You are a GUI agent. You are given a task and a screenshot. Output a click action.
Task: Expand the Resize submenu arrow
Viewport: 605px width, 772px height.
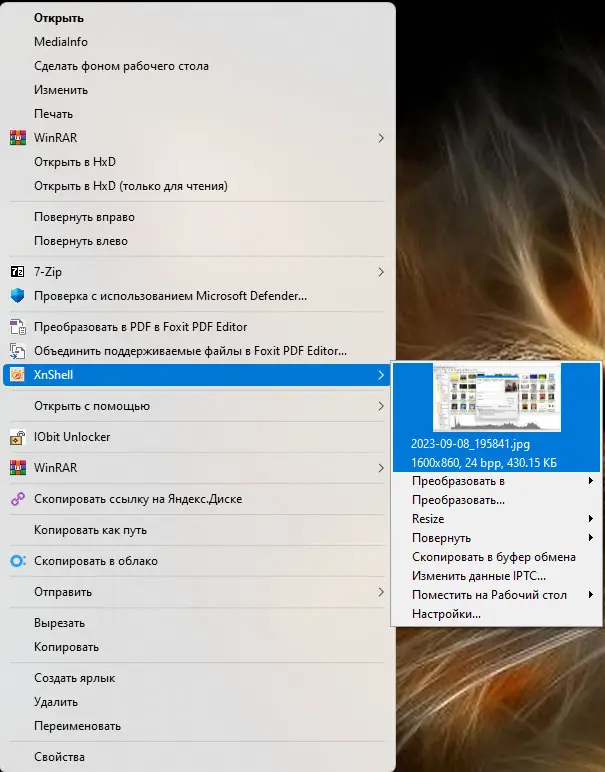[x=591, y=518]
